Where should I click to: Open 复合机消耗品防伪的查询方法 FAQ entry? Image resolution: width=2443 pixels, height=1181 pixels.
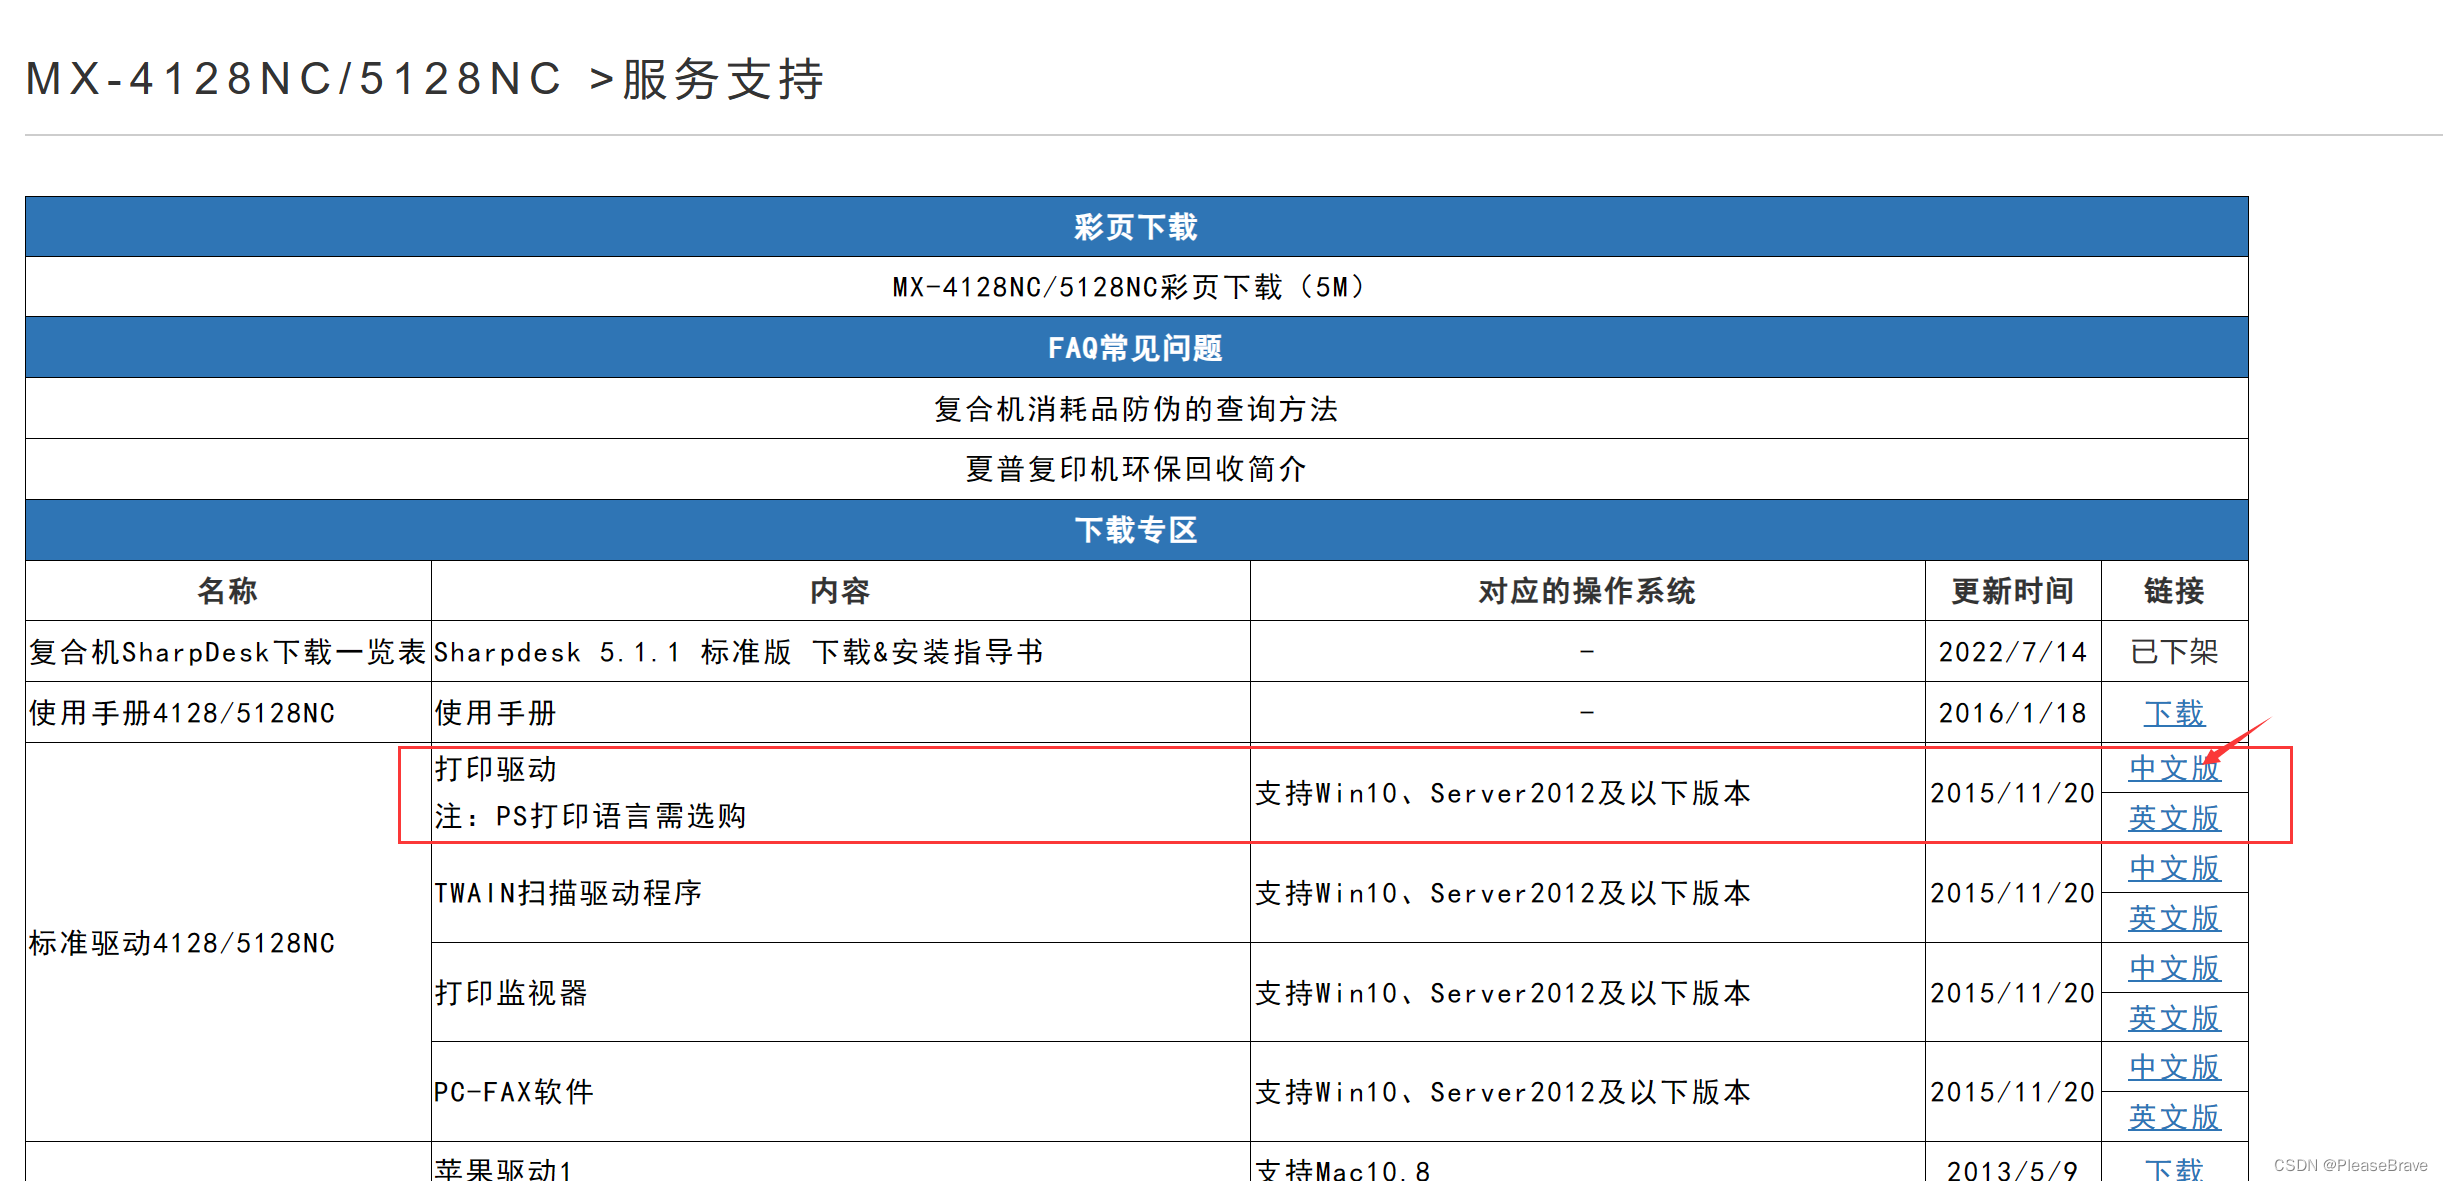point(1135,408)
